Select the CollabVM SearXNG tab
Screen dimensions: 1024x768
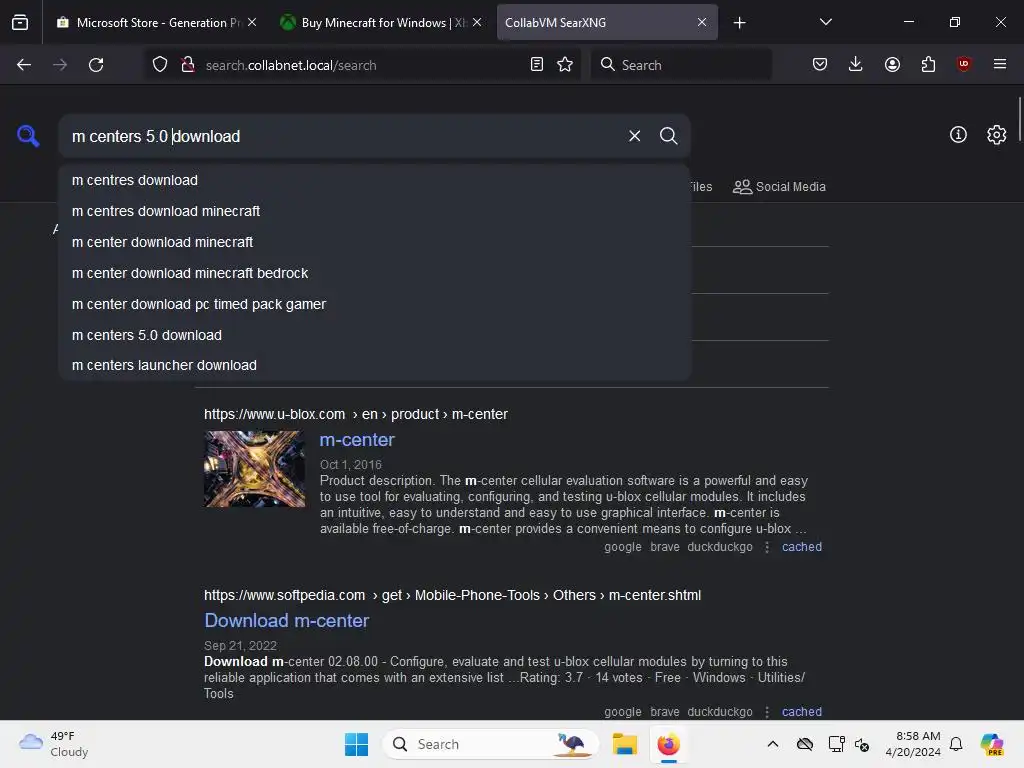[607, 22]
